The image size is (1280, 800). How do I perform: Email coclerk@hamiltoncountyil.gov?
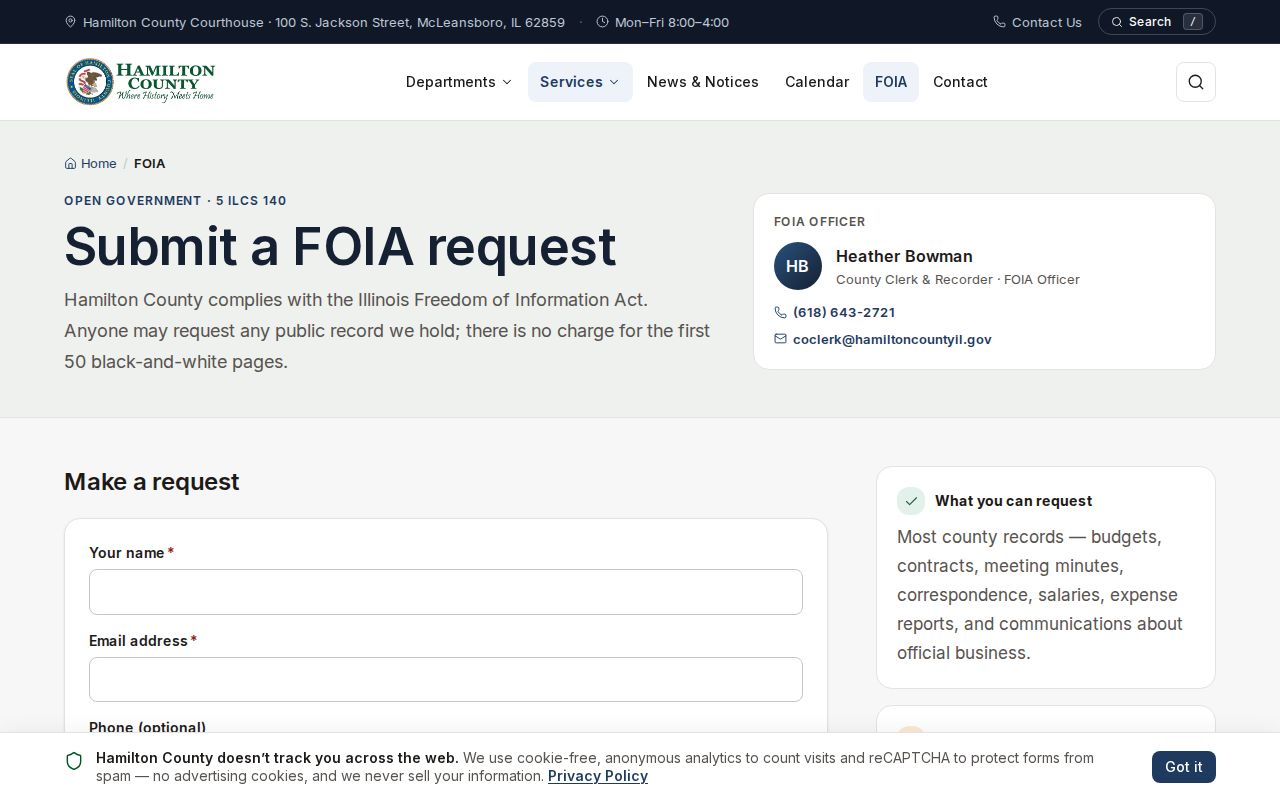coord(892,339)
